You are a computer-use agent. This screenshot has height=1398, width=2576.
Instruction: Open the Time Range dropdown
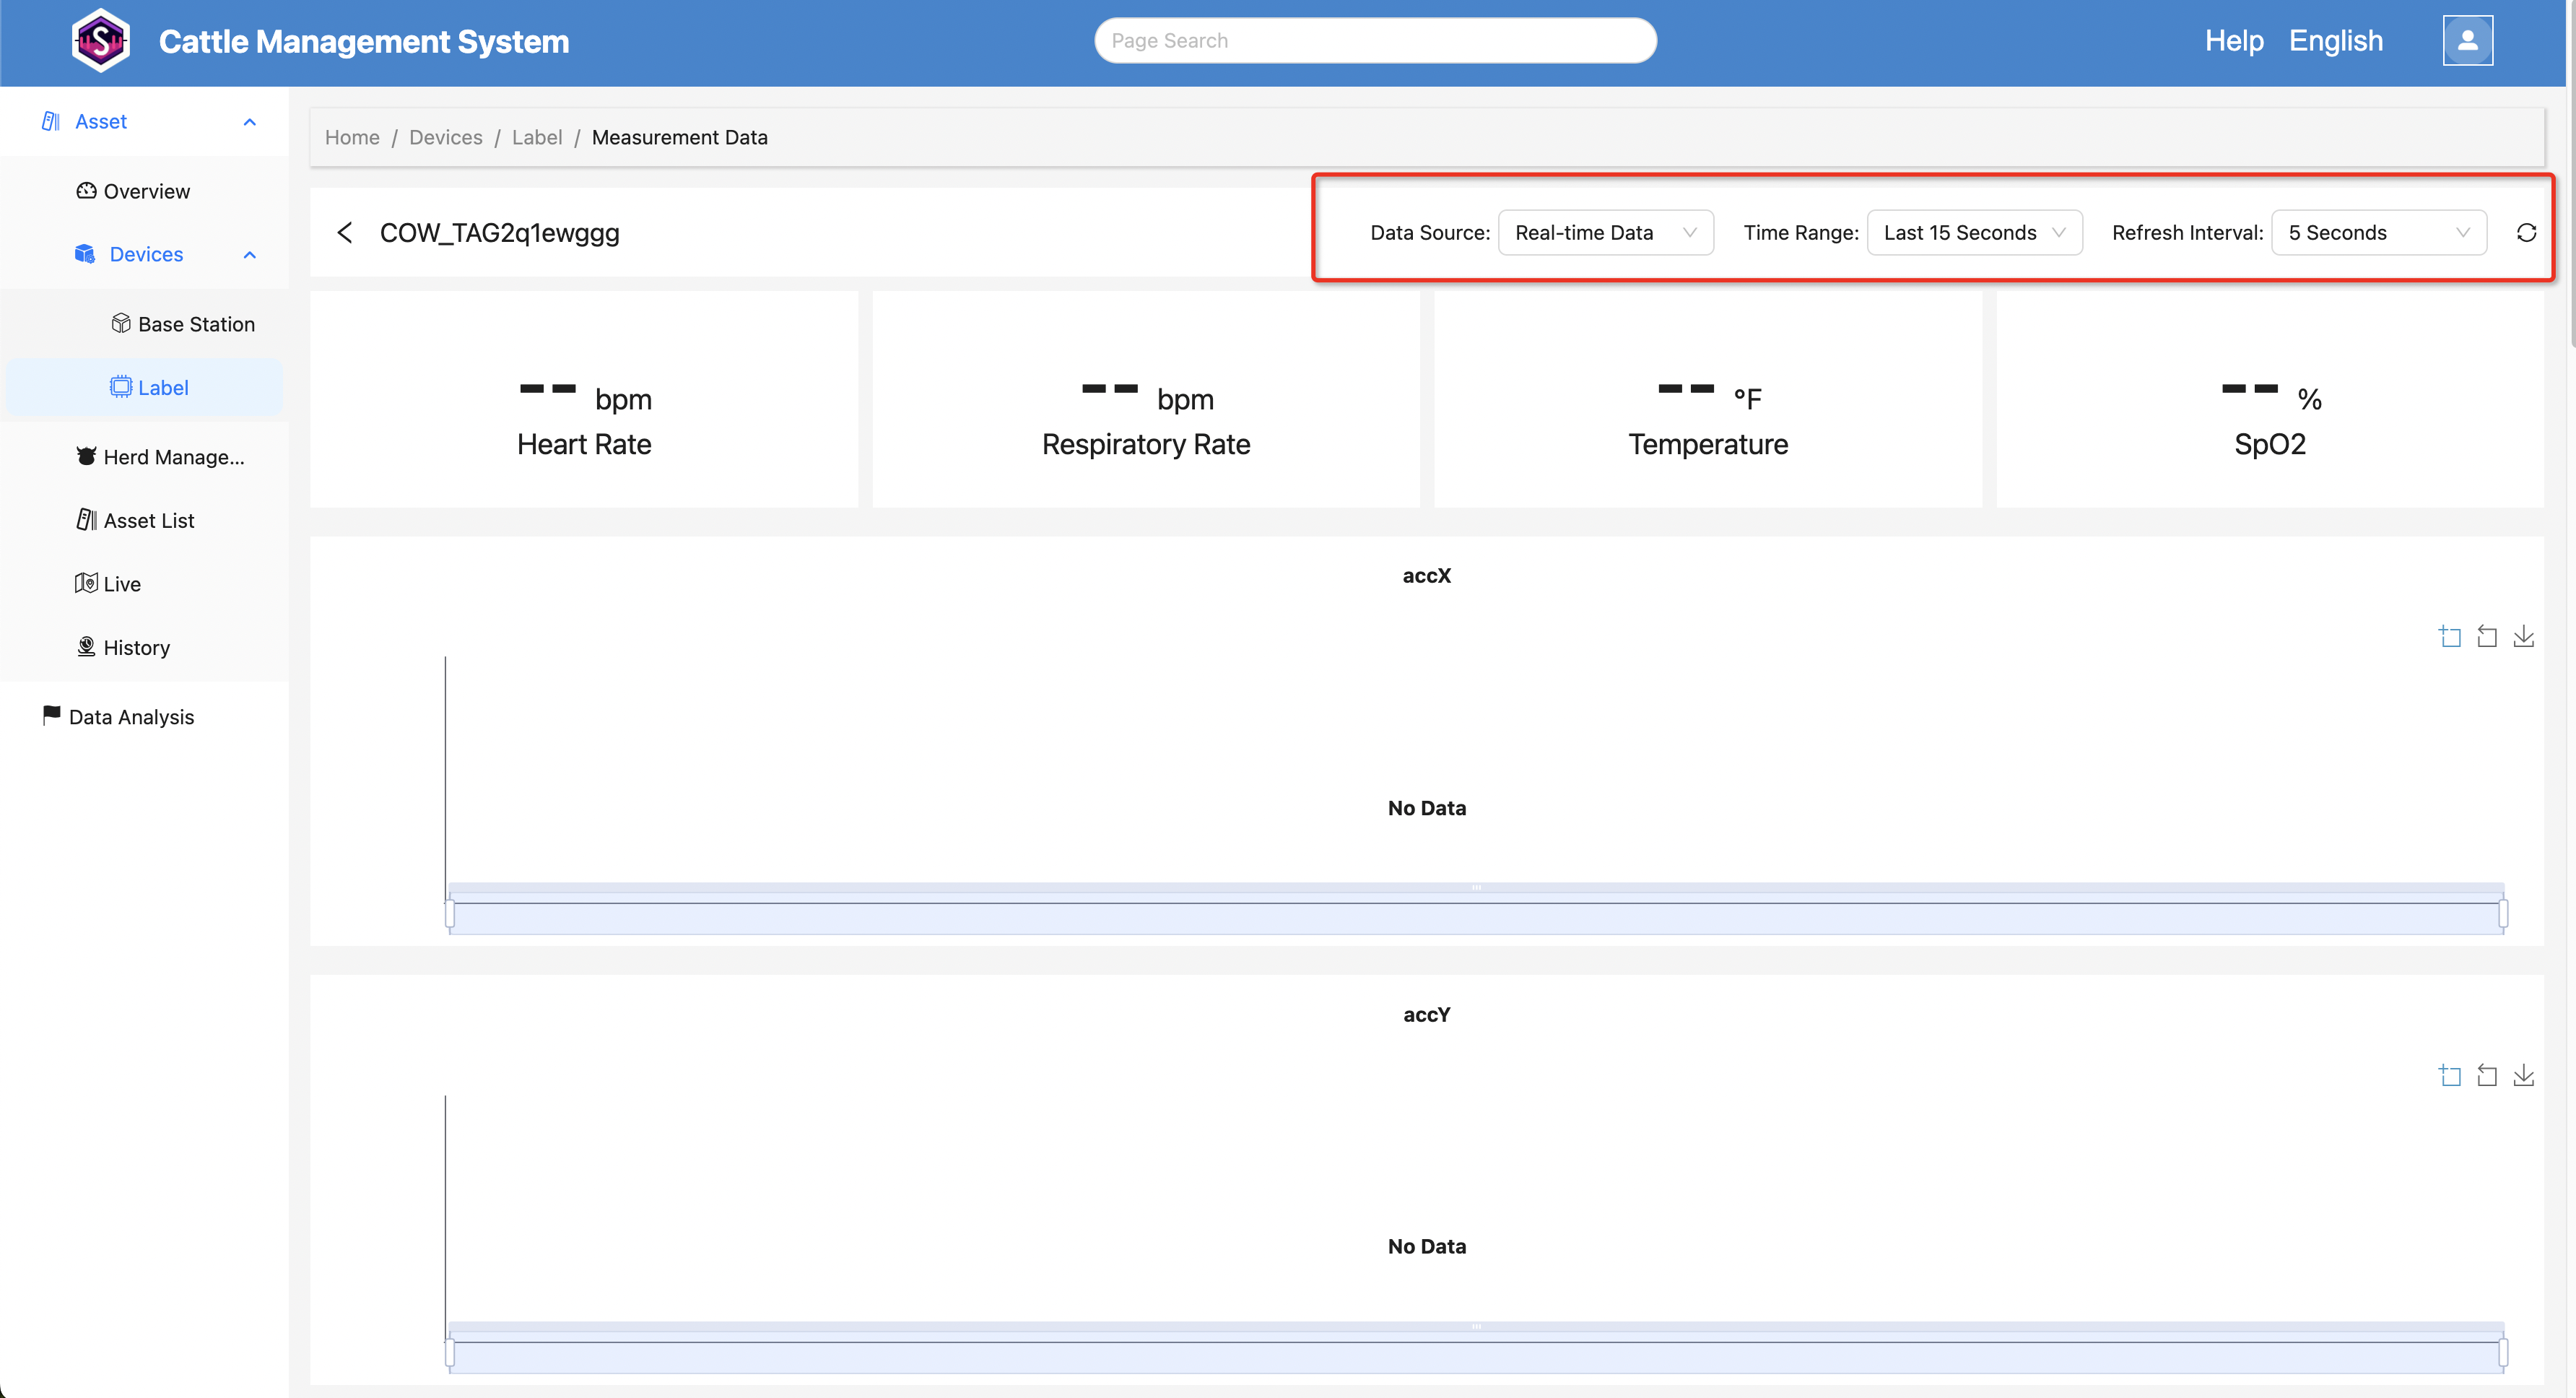click(x=1974, y=233)
